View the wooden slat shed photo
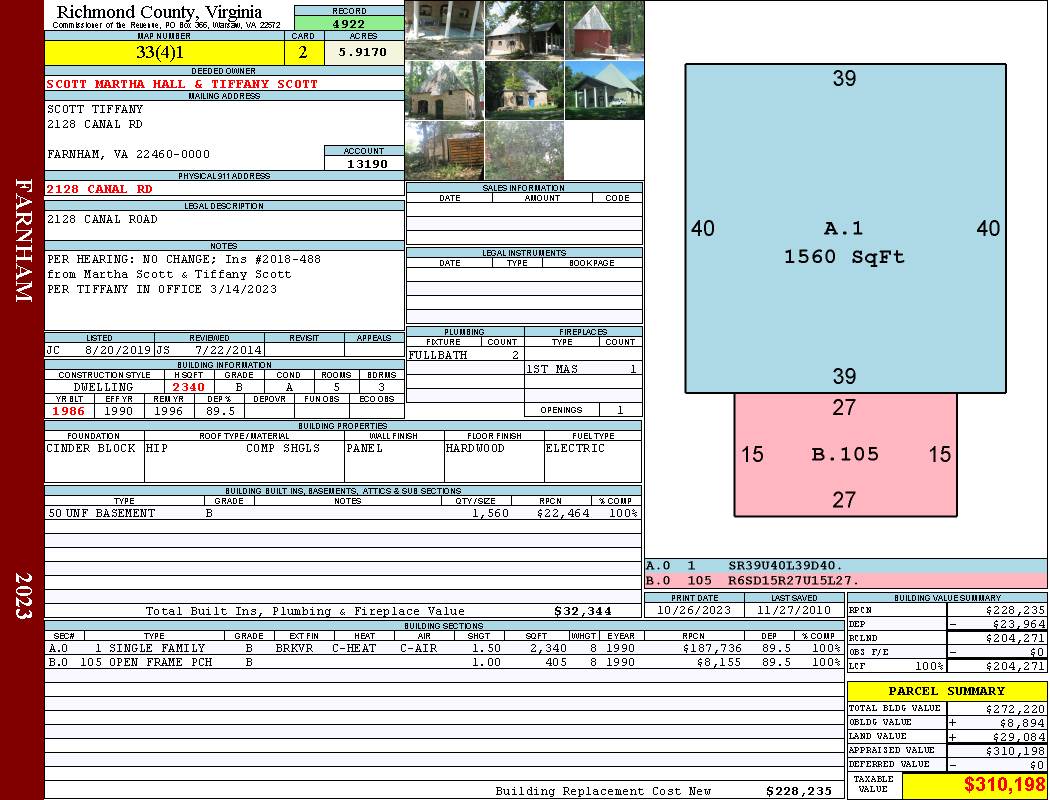 pos(444,150)
